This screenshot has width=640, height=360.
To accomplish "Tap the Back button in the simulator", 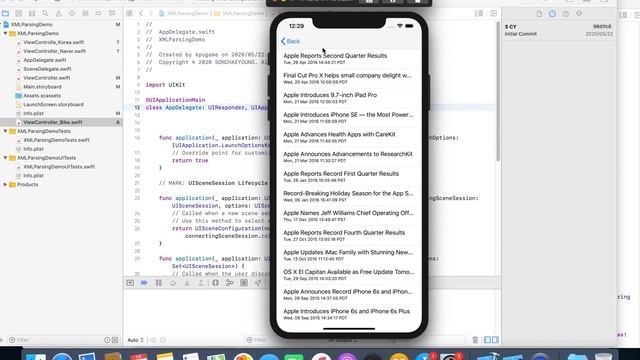I will (290, 41).
